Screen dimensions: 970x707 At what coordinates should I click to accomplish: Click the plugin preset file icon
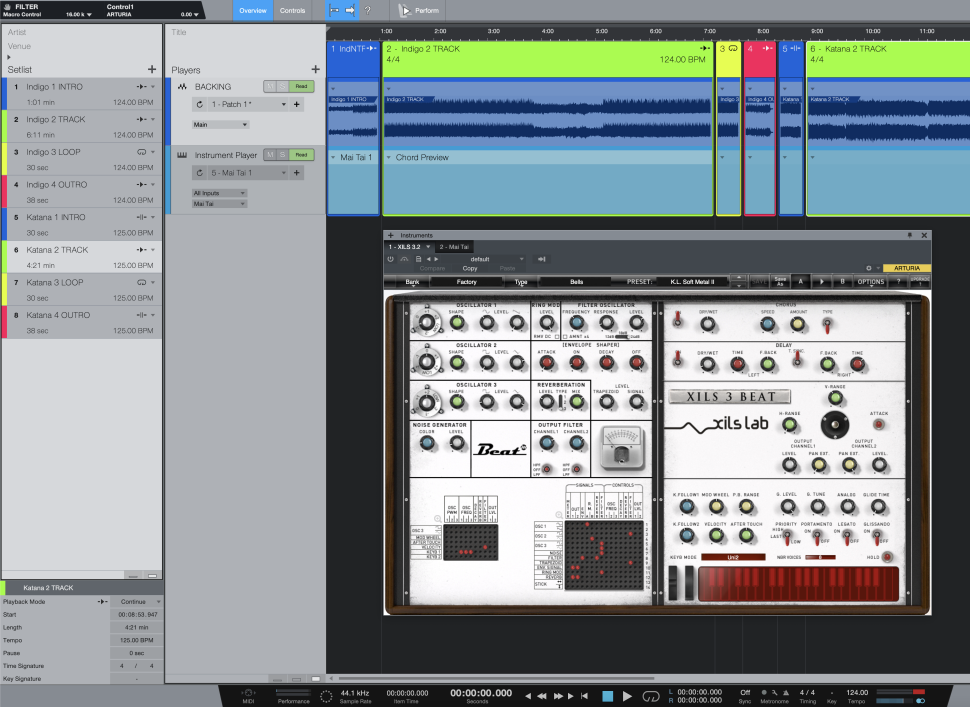click(x=418, y=259)
